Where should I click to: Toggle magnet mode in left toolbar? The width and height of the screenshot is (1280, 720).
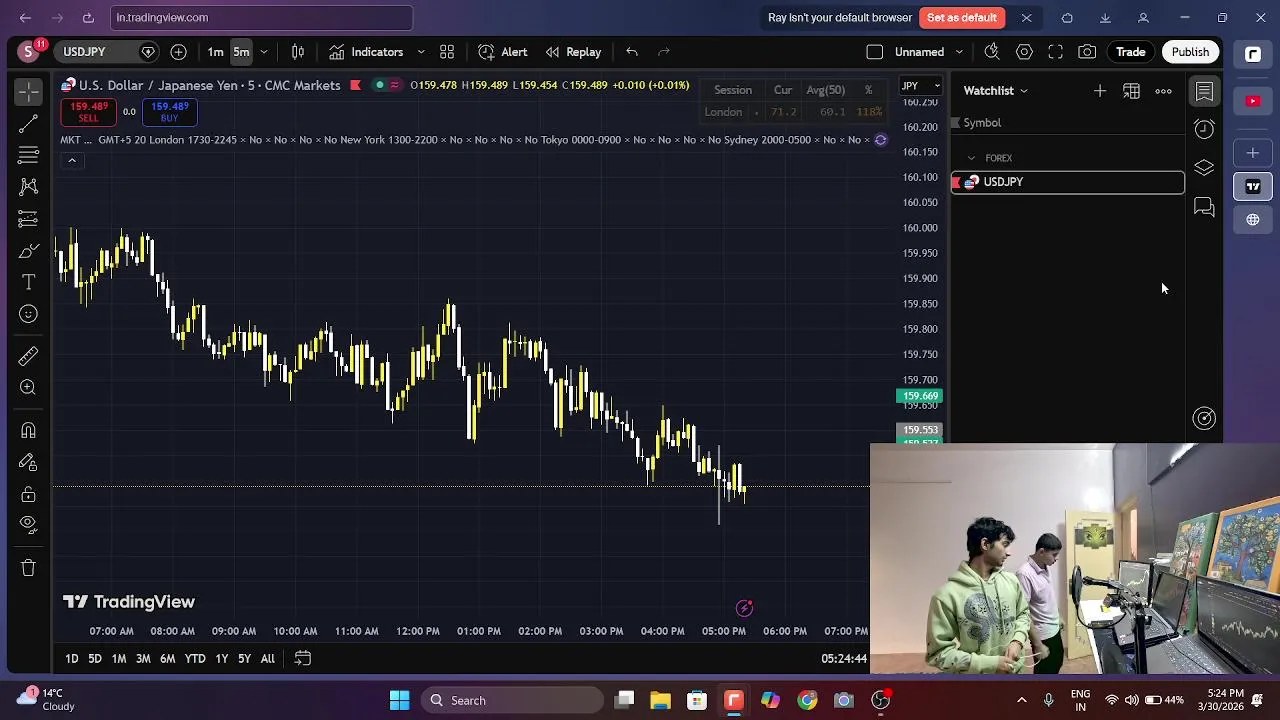click(x=28, y=430)
